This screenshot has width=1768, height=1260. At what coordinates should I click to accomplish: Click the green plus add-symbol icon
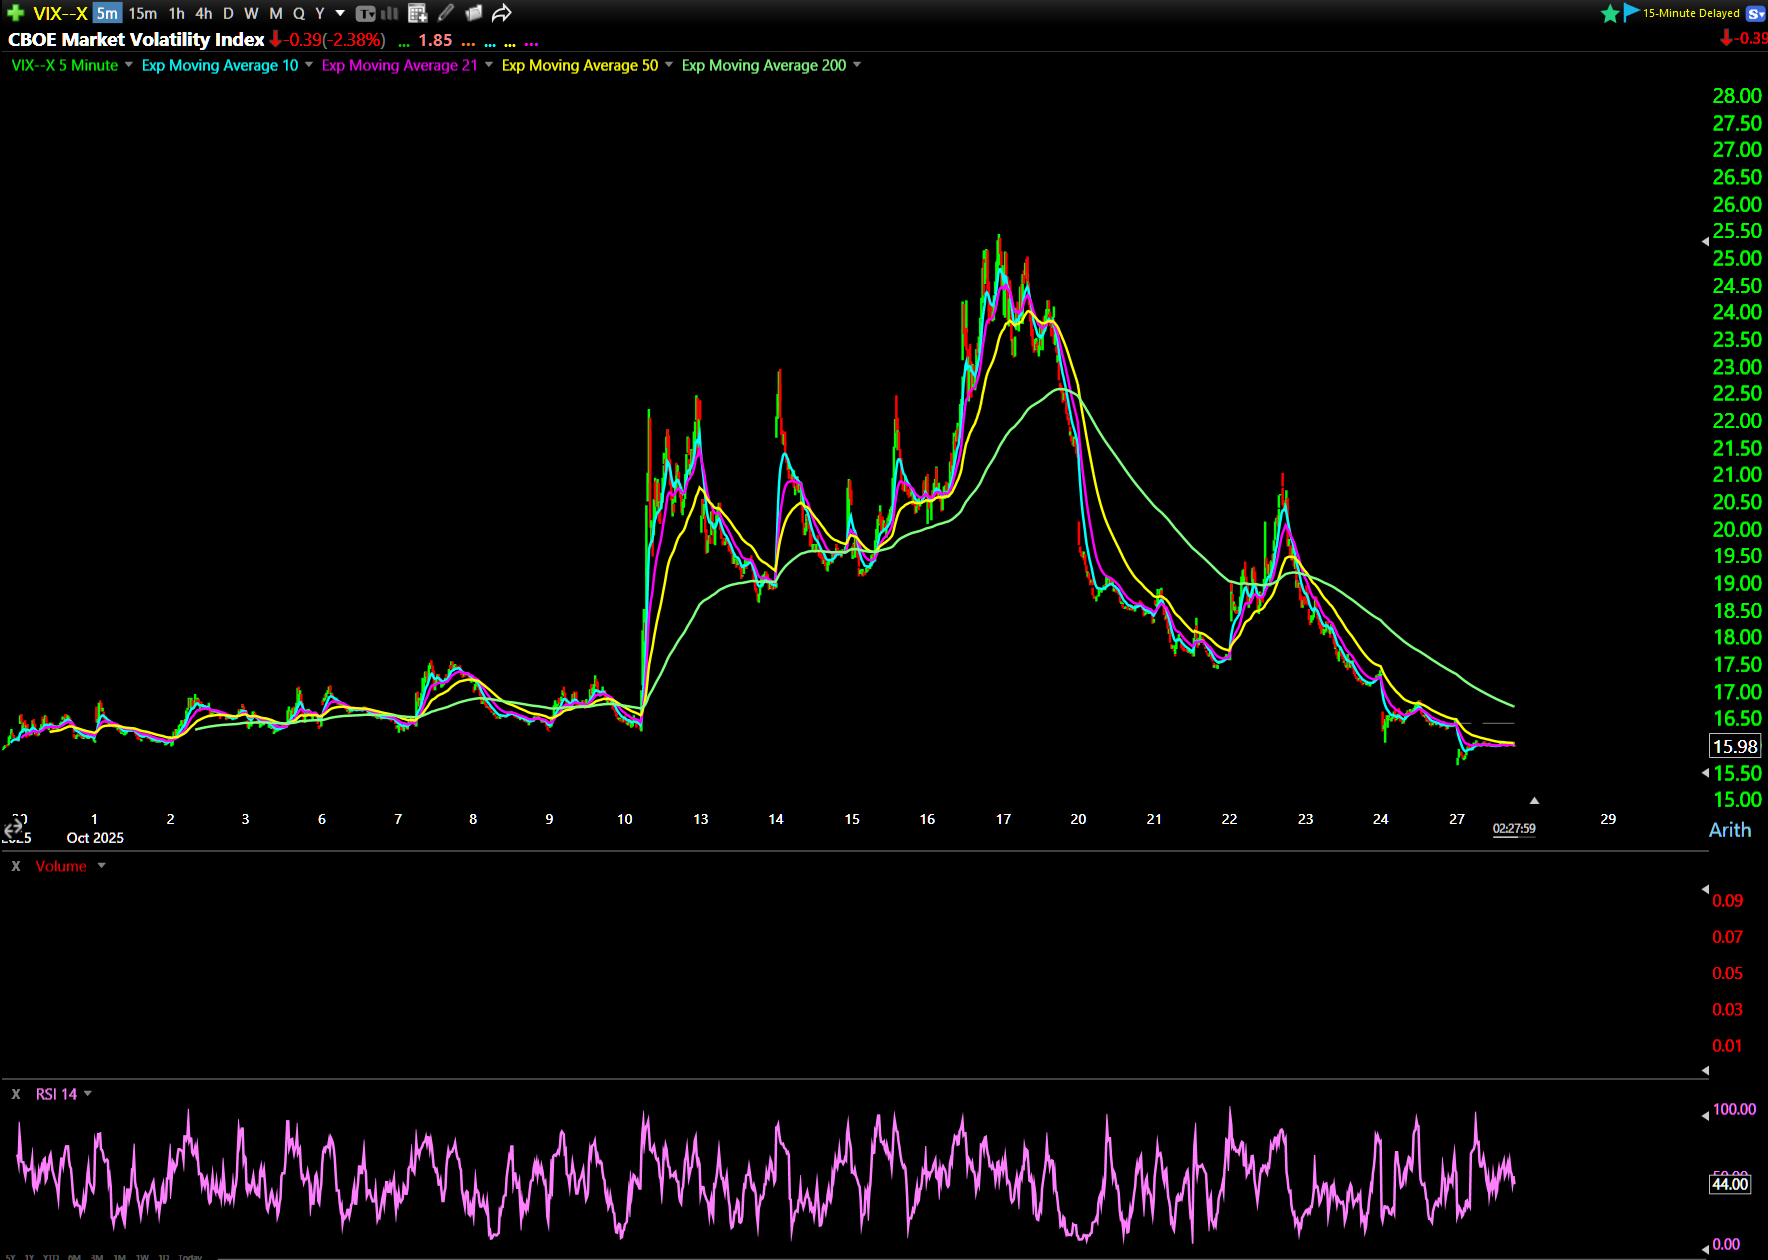15,13
